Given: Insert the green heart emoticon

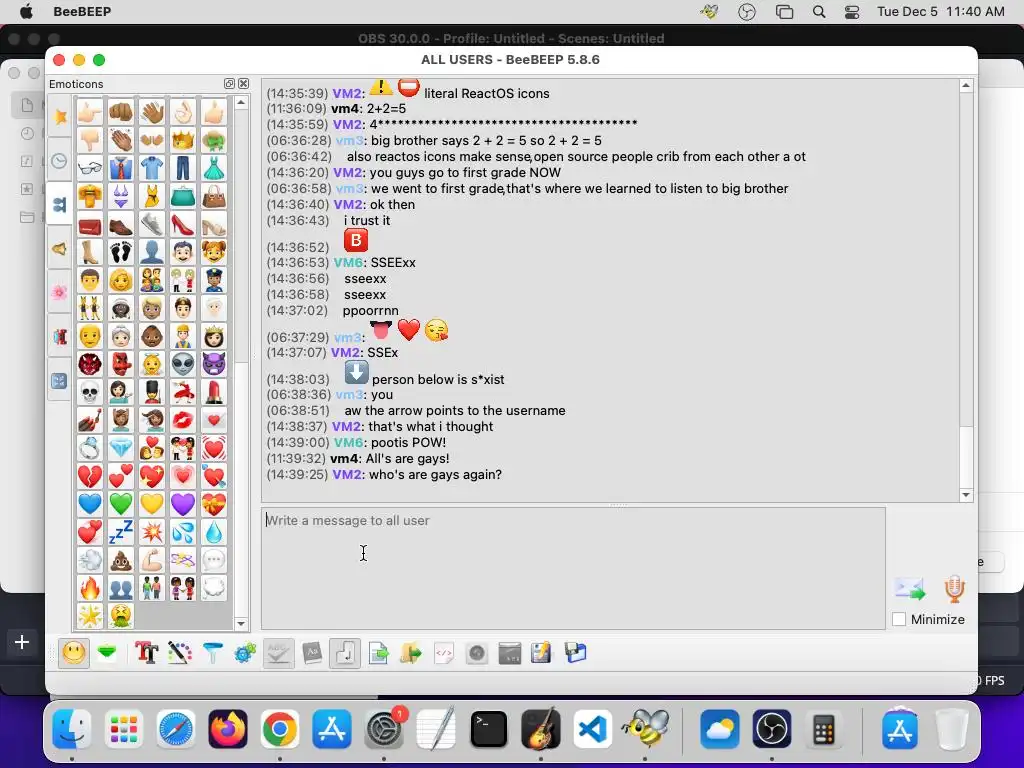Looking at the screenshot, I should 121,504.
